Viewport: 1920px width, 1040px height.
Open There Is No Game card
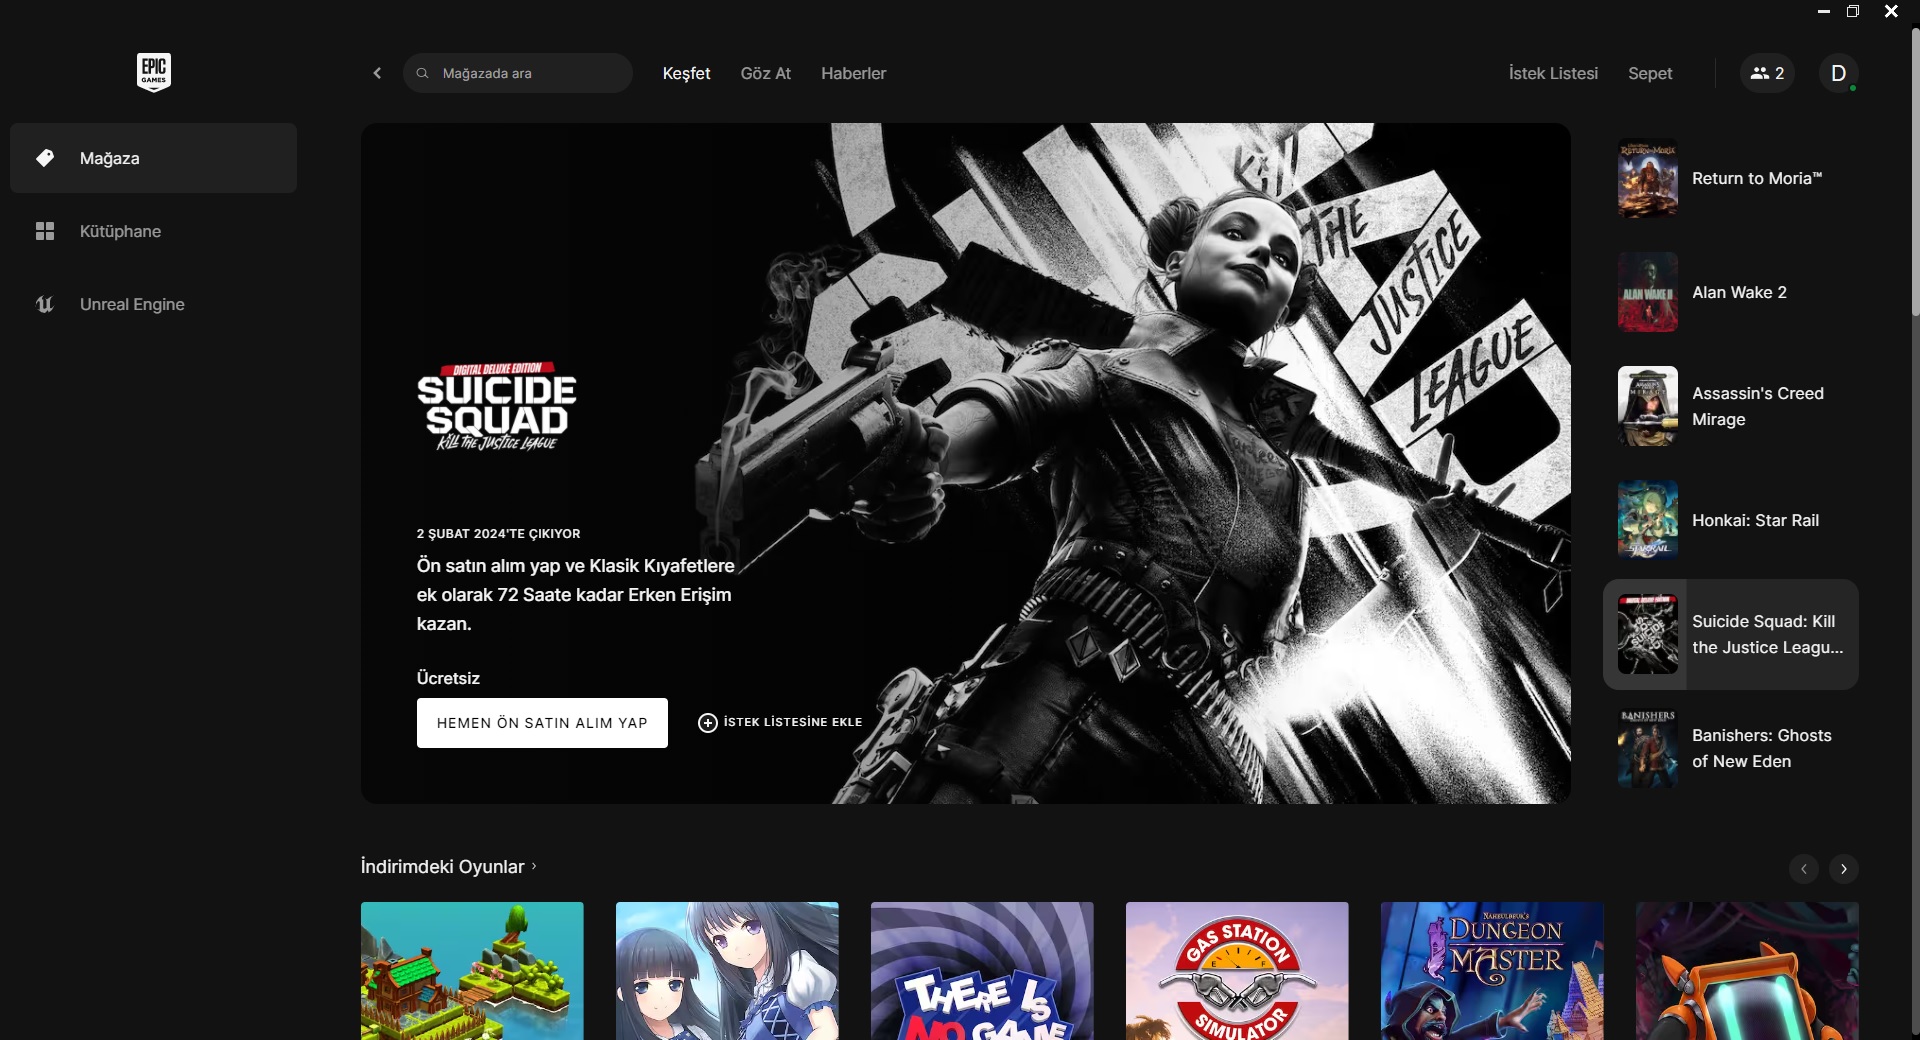[x=982, y=971]
